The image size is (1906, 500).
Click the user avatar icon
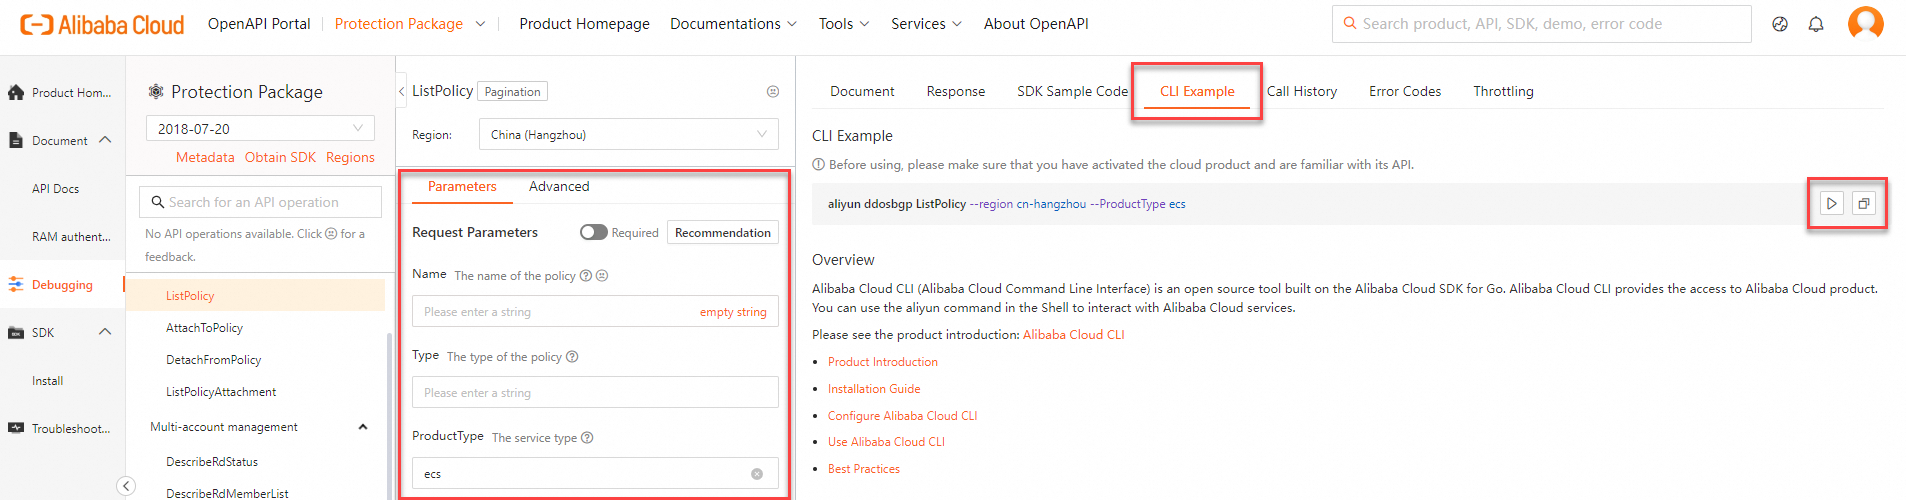click(1865, 23)
